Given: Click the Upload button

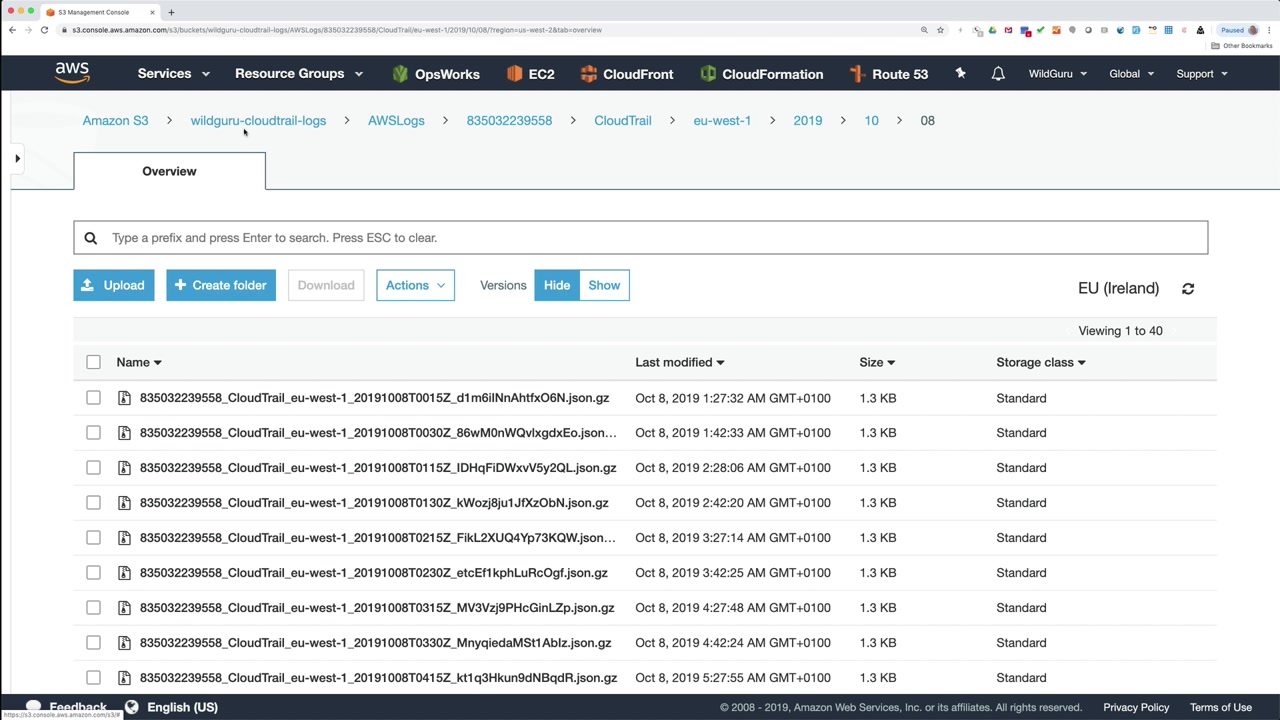Looking at the screenshot, I should (114, 285).
